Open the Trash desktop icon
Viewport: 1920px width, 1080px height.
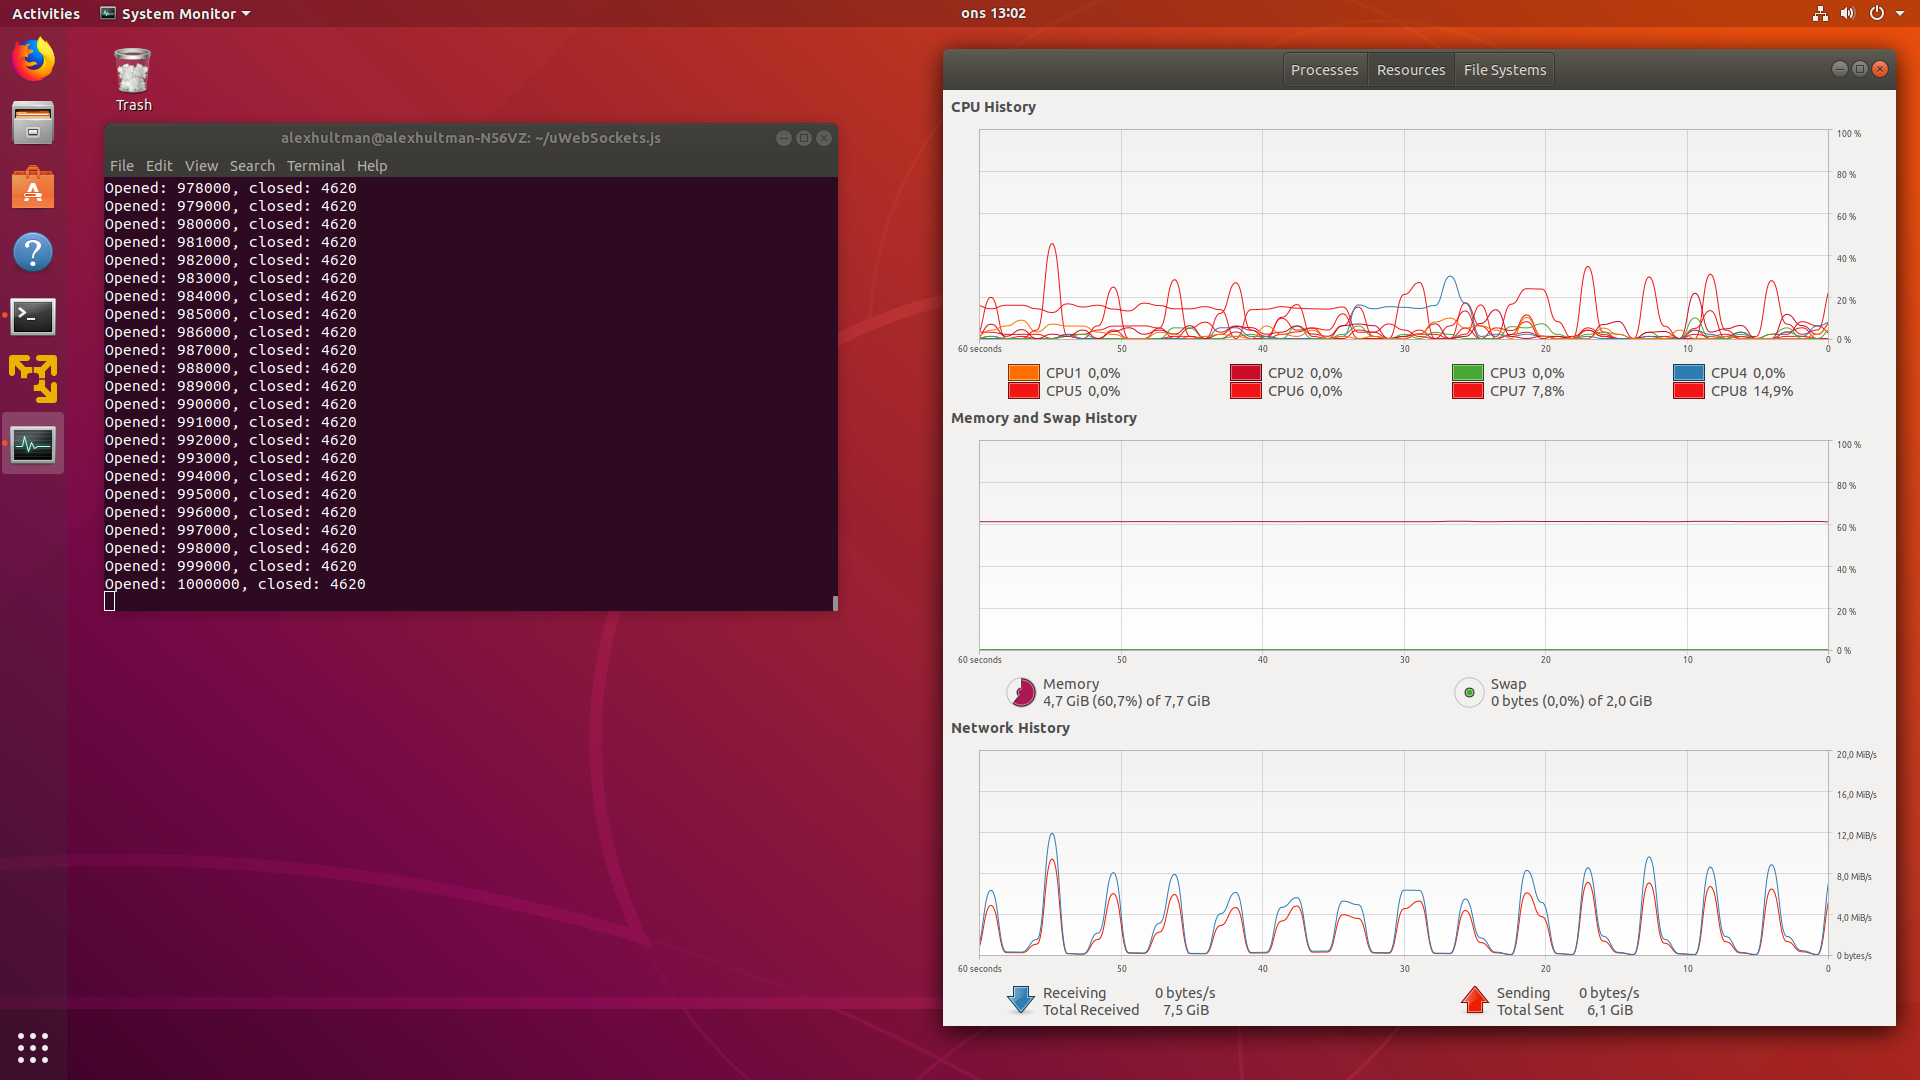133,80
